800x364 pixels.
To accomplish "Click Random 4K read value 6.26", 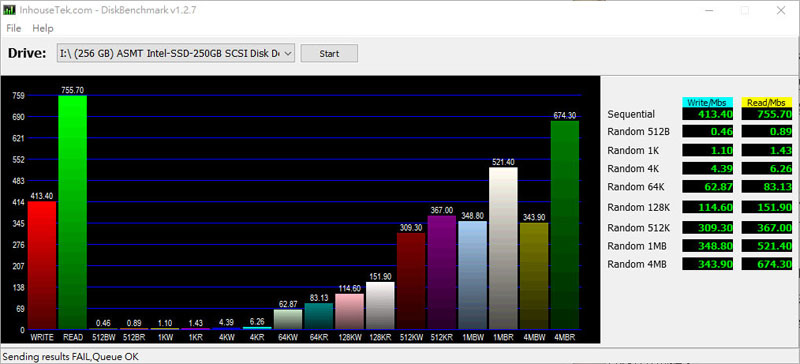I will point(766,168).
